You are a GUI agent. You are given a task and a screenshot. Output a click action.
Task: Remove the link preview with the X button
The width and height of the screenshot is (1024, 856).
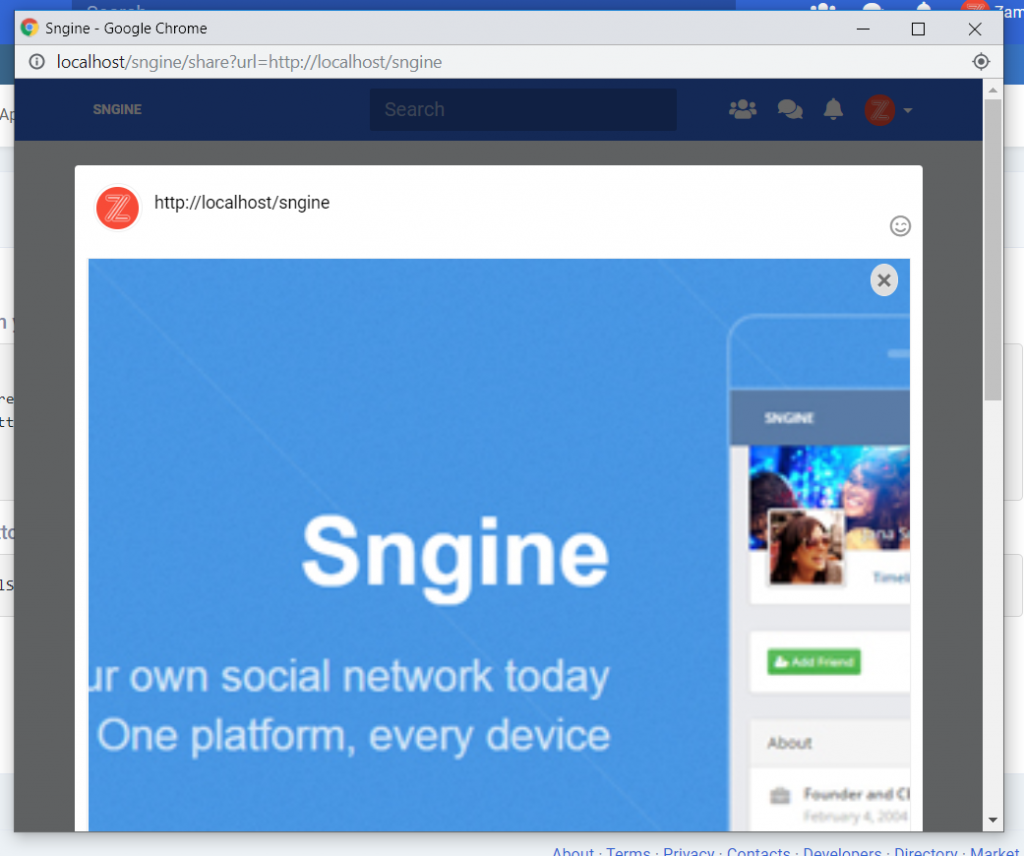884,280
